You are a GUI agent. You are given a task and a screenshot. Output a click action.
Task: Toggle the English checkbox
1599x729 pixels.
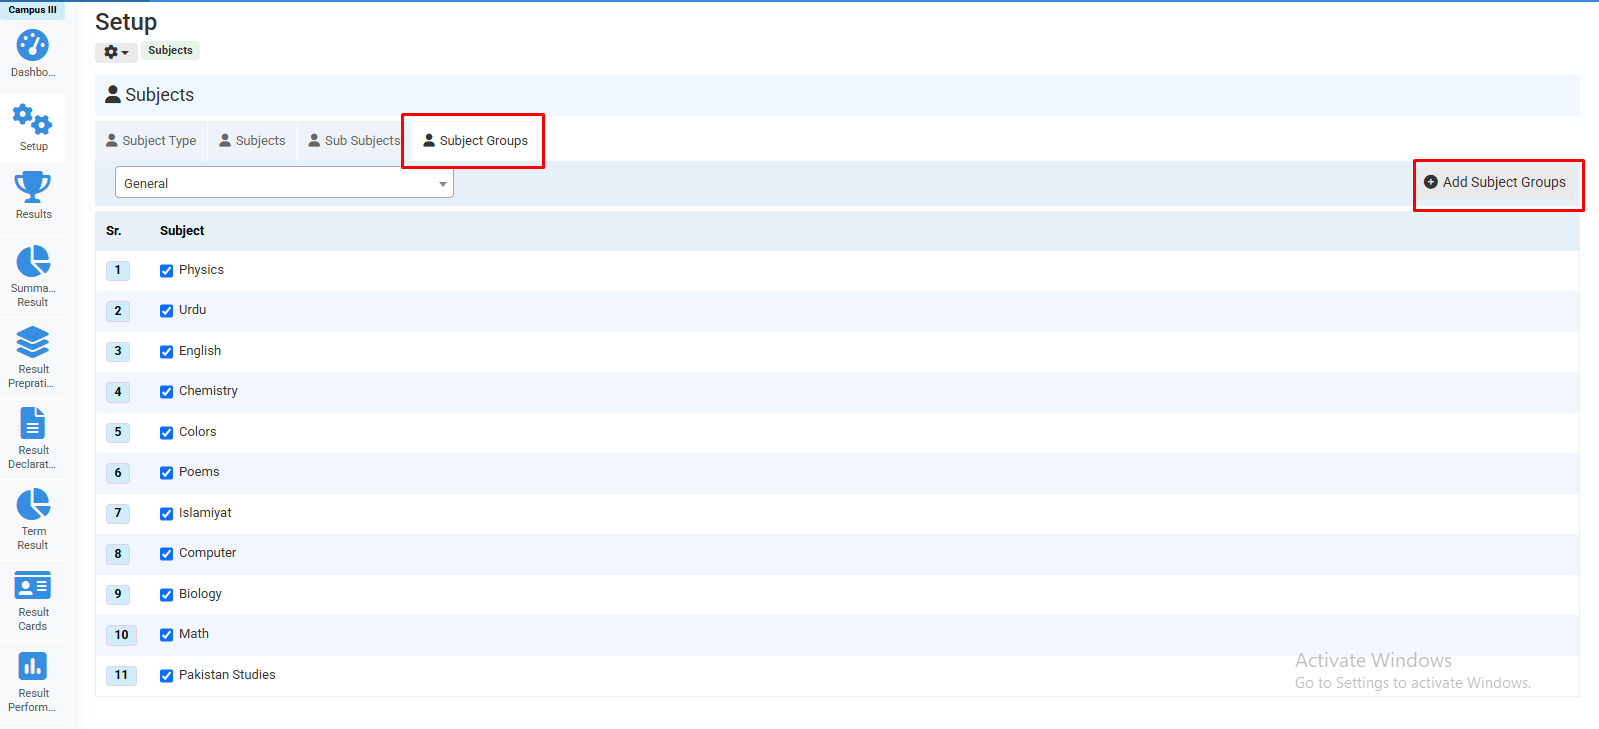(167, 352)
